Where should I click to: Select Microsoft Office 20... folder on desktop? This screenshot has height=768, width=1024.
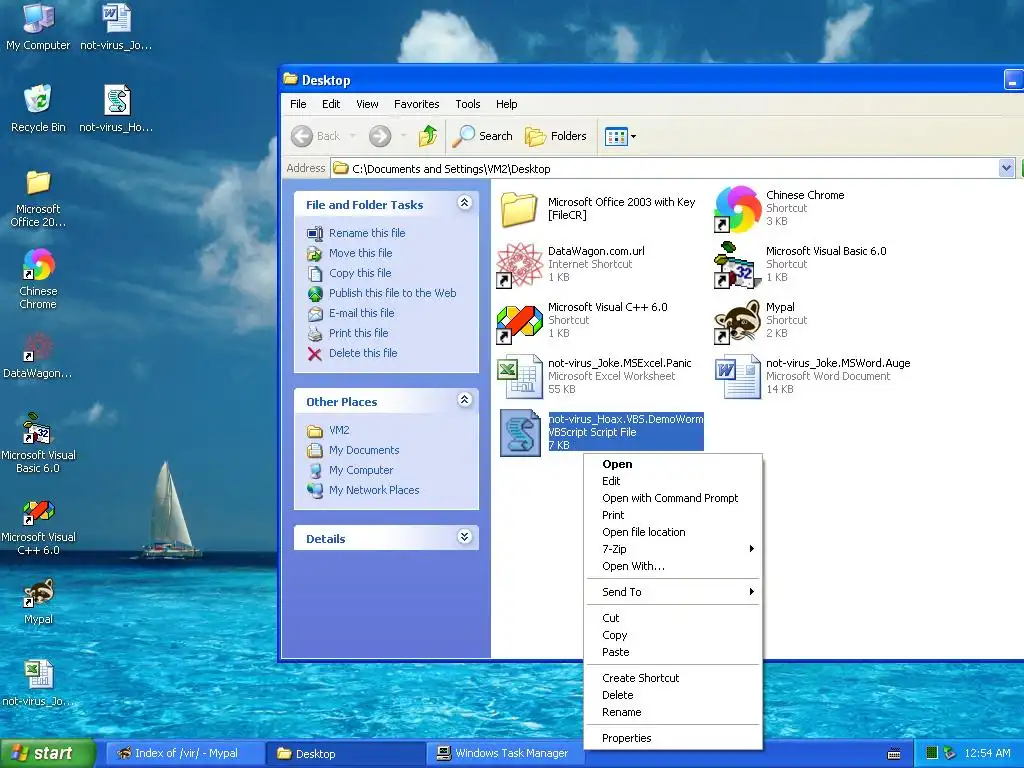click(38, 197)
